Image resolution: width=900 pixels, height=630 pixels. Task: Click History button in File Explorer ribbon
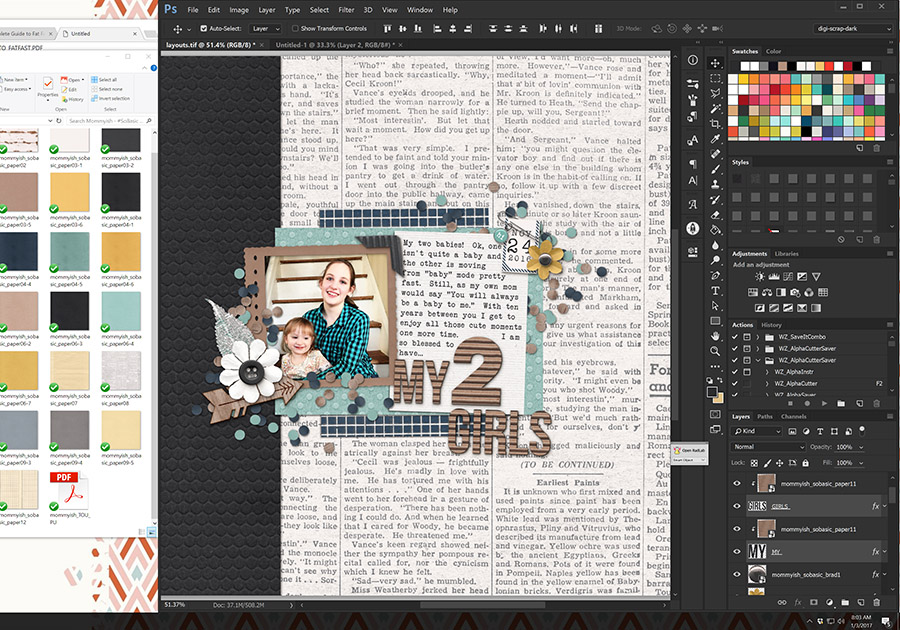coord(72,99)
